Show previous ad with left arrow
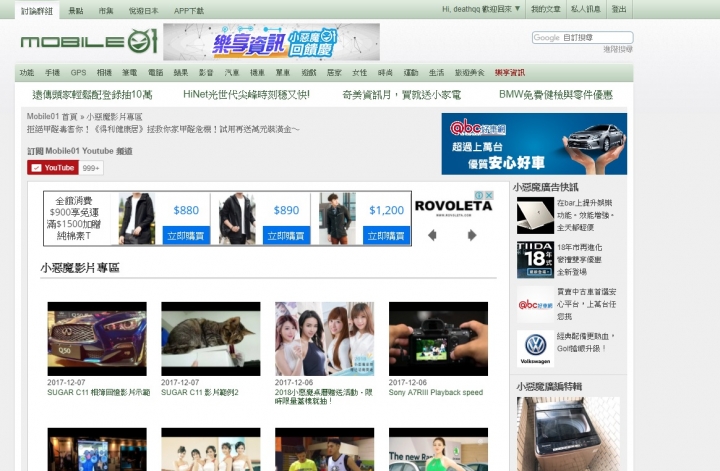Image resolution: width=720 pixels, height=471 pixels. 432,236
